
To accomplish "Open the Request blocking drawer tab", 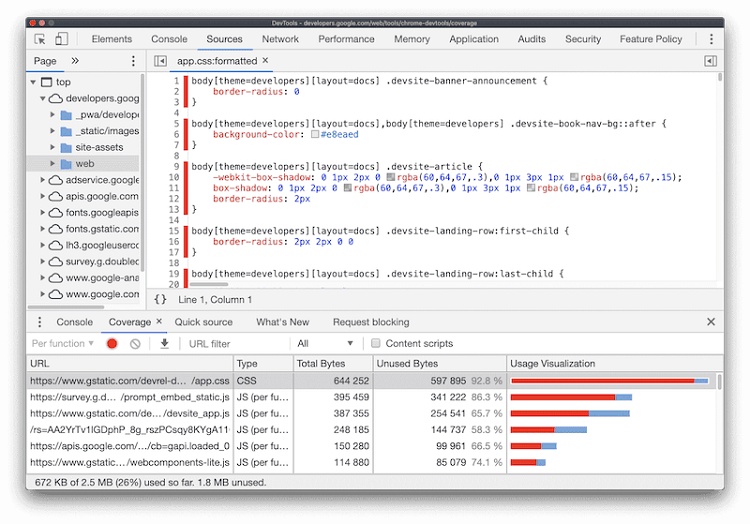I will 371,322.
